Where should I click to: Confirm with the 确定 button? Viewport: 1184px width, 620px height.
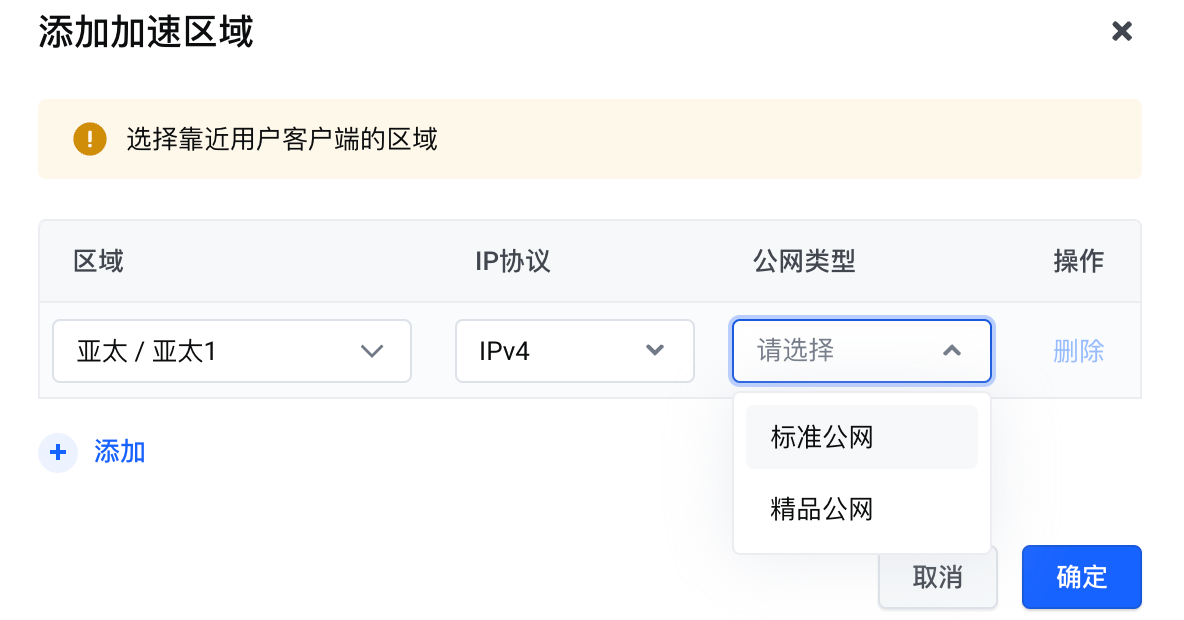(x=1081, y=577)
